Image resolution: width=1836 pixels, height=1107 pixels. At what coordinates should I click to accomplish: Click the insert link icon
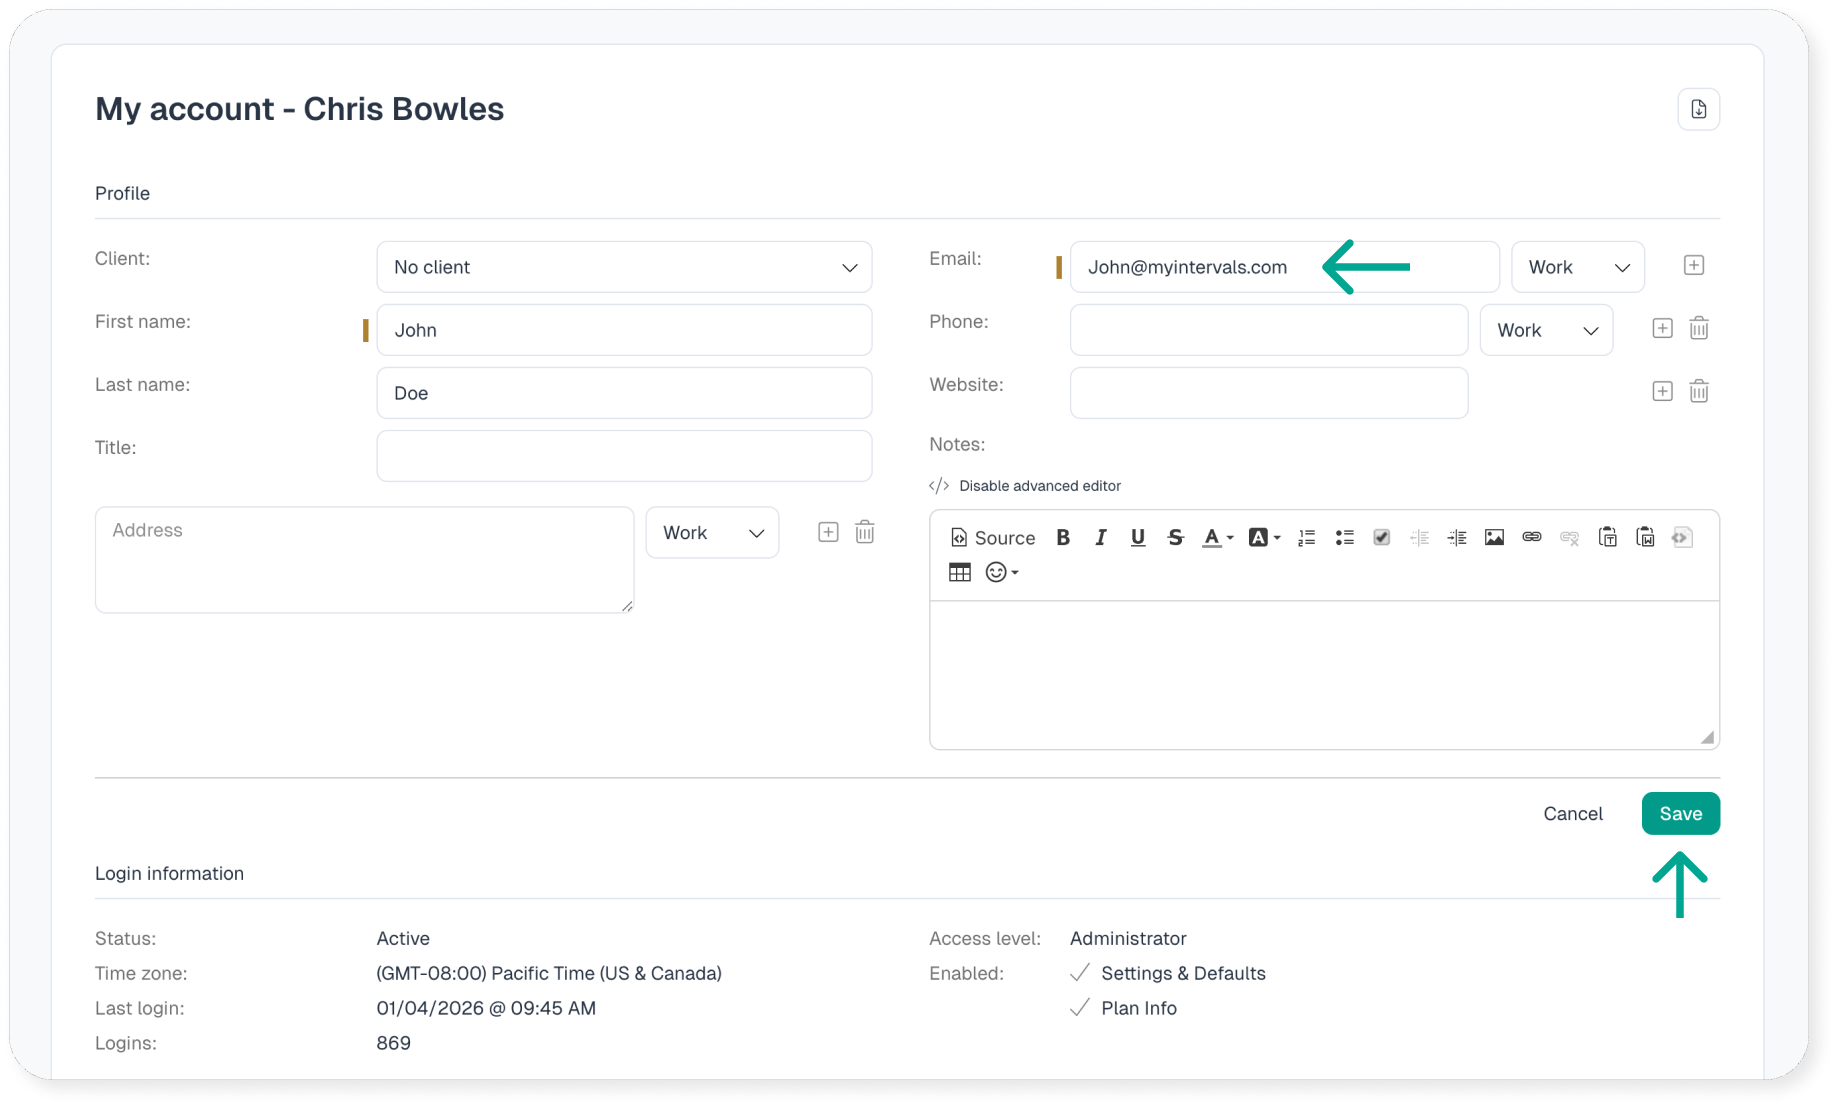pos(1531,538)
